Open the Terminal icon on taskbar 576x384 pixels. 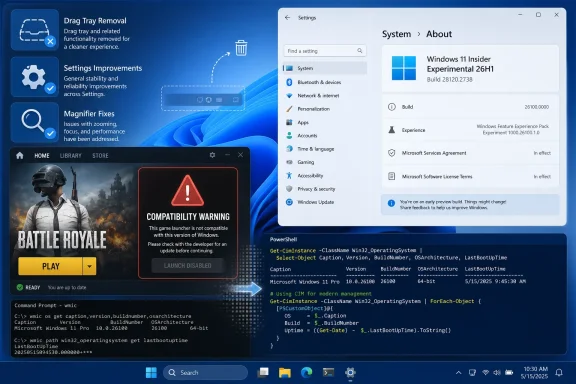point(328,373)
